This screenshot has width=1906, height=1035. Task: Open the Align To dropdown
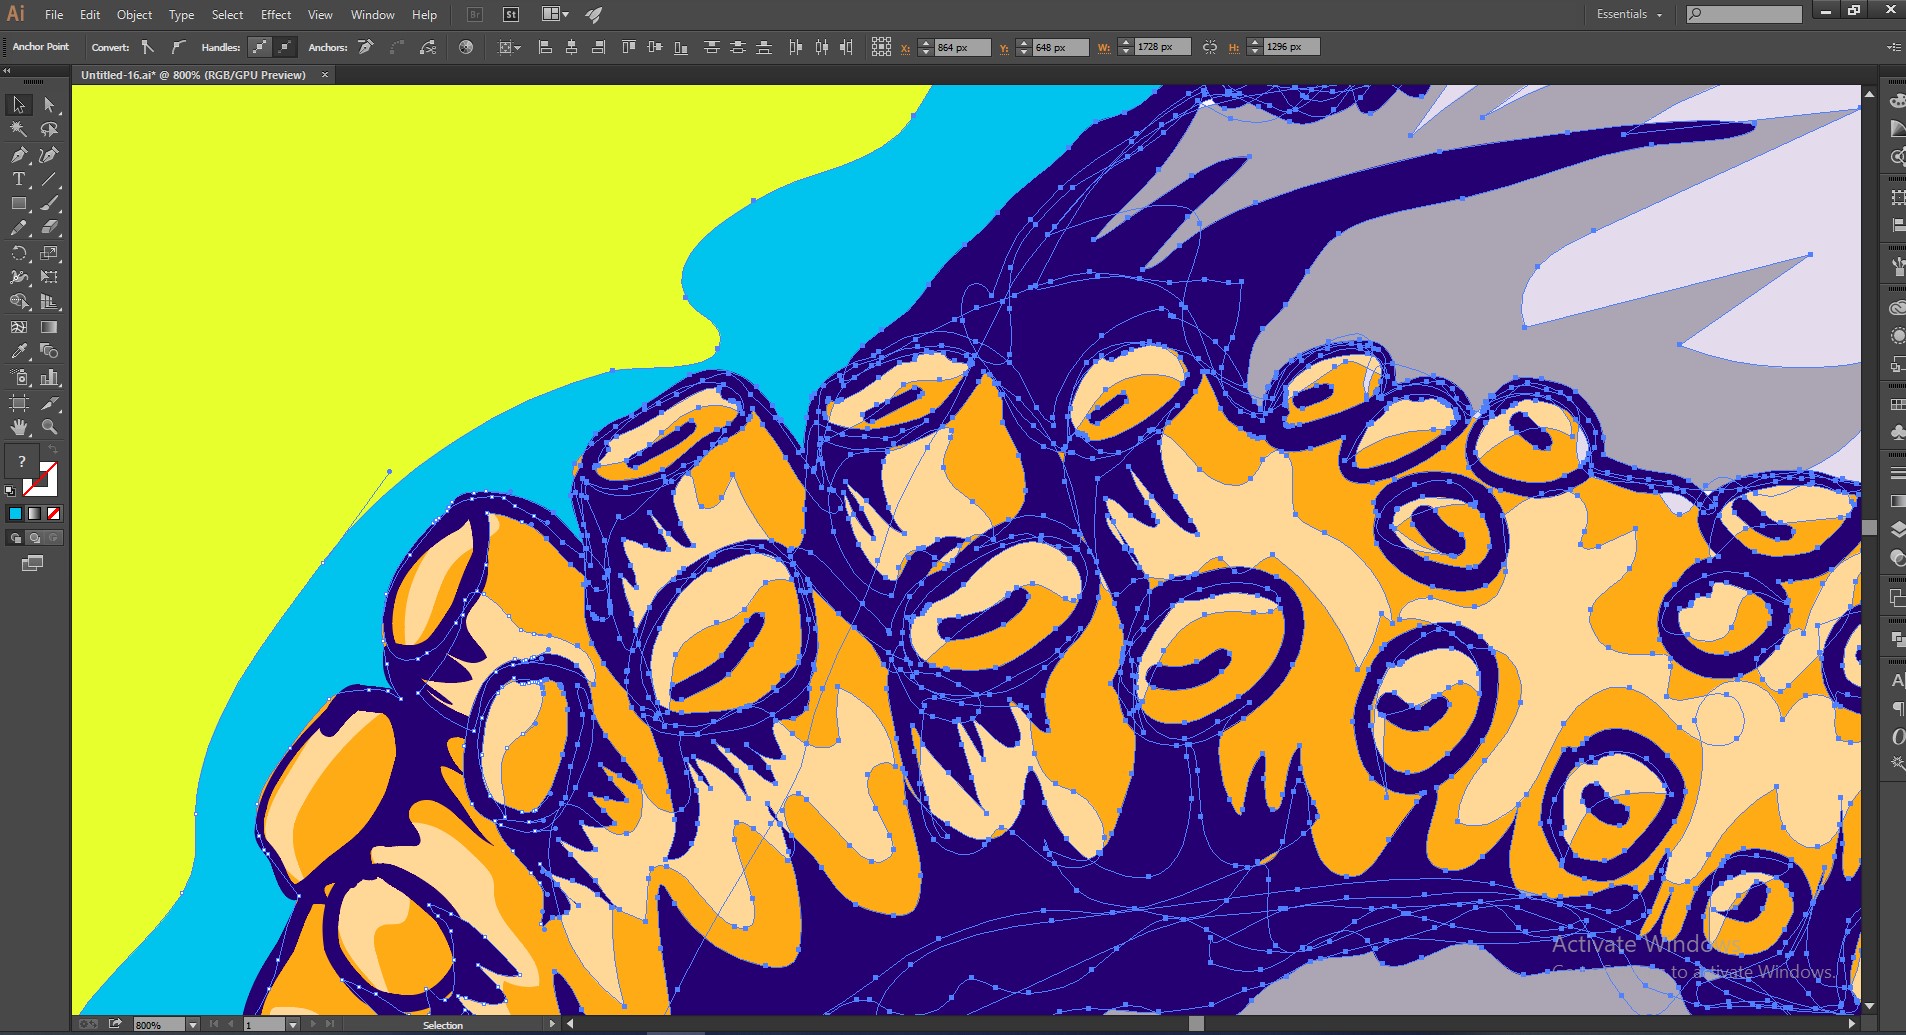(x=510, y=47)
